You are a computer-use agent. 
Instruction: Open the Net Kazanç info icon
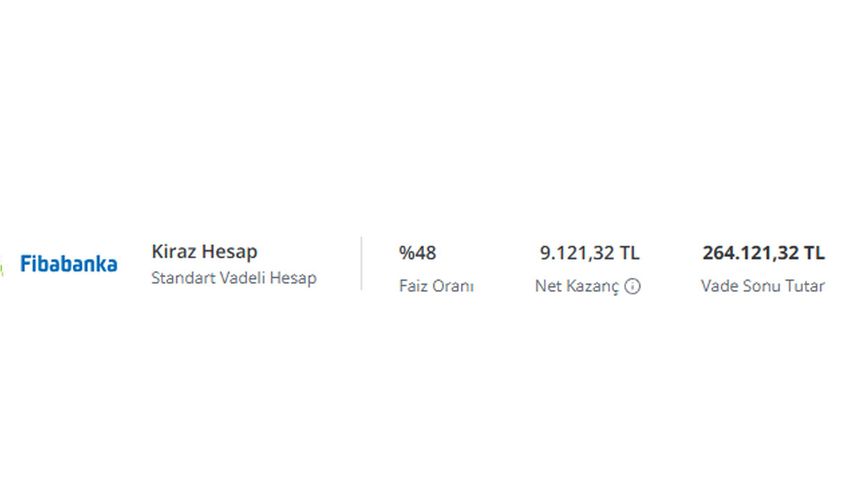[632, 286]
